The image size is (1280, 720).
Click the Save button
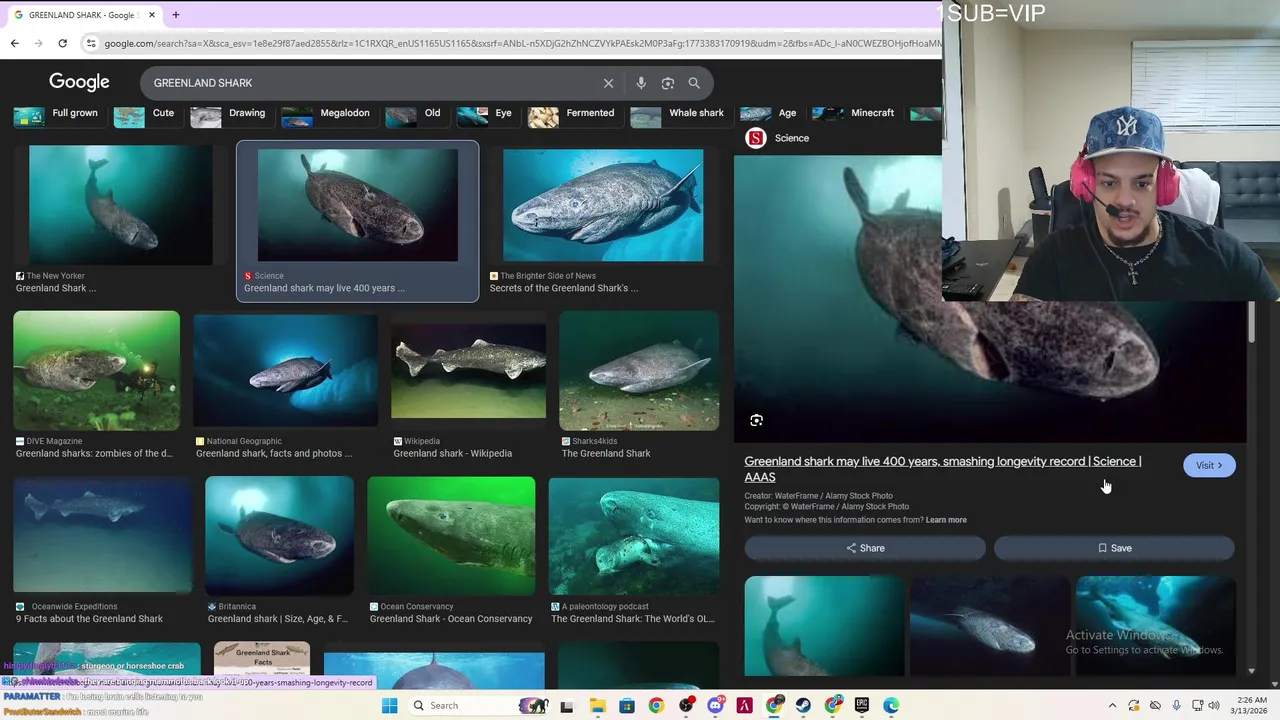tap(1114, 548)
